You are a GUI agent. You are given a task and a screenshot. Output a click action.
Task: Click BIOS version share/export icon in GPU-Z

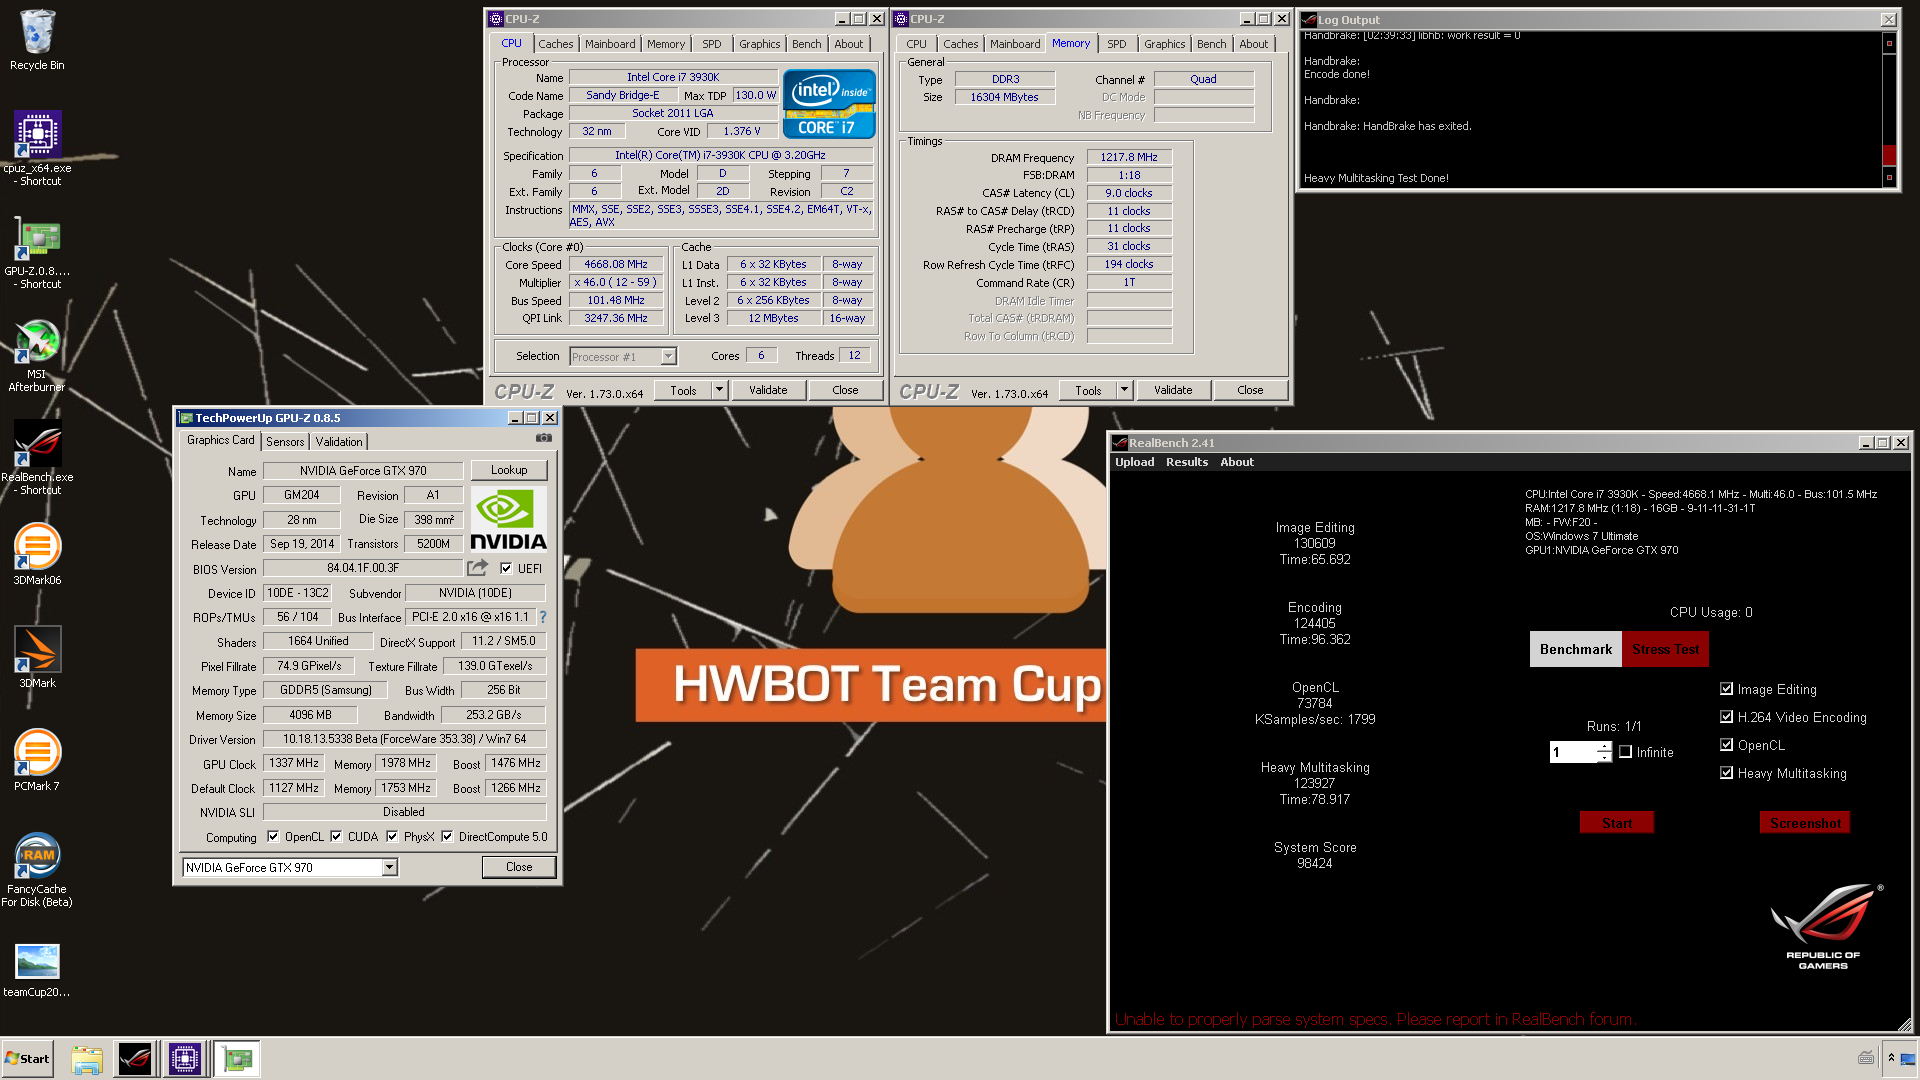[x=477, y=568]
